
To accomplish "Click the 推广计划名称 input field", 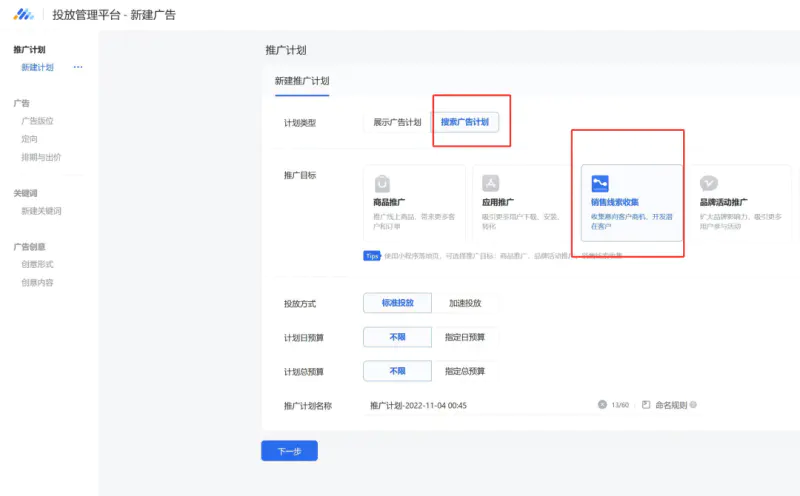I will click(x=480, y=405).
